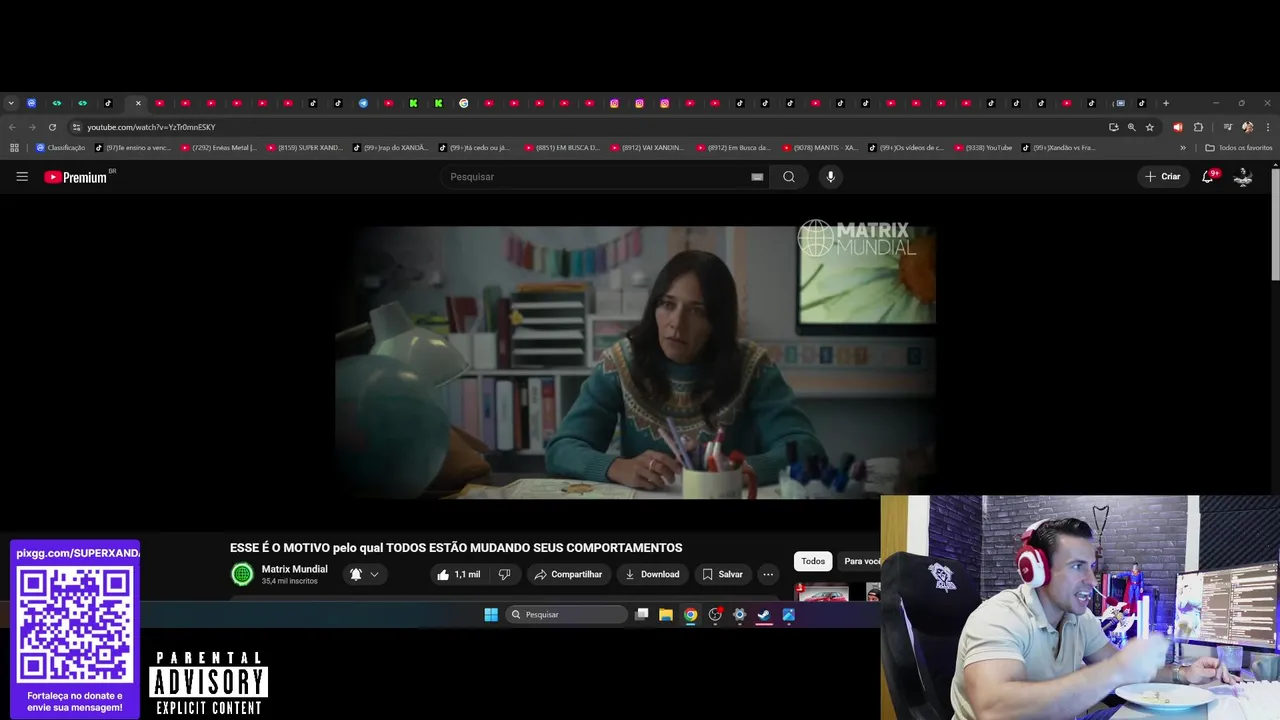Open Chrome three-dot menu
This screenshot has width=1280, height=720.
(x=1268, y=128)
